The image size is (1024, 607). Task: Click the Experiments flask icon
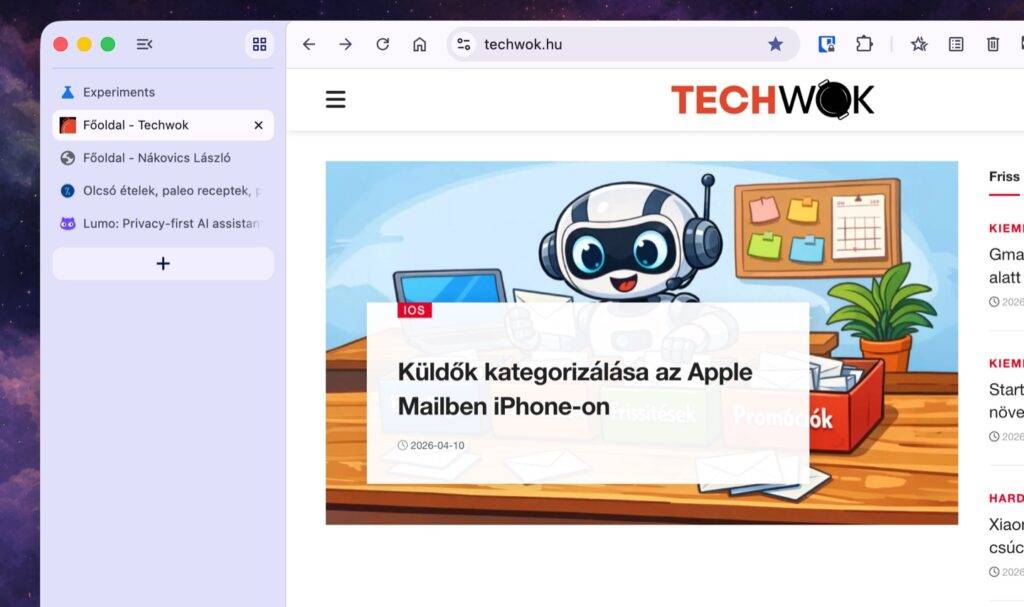coord(68,92)
